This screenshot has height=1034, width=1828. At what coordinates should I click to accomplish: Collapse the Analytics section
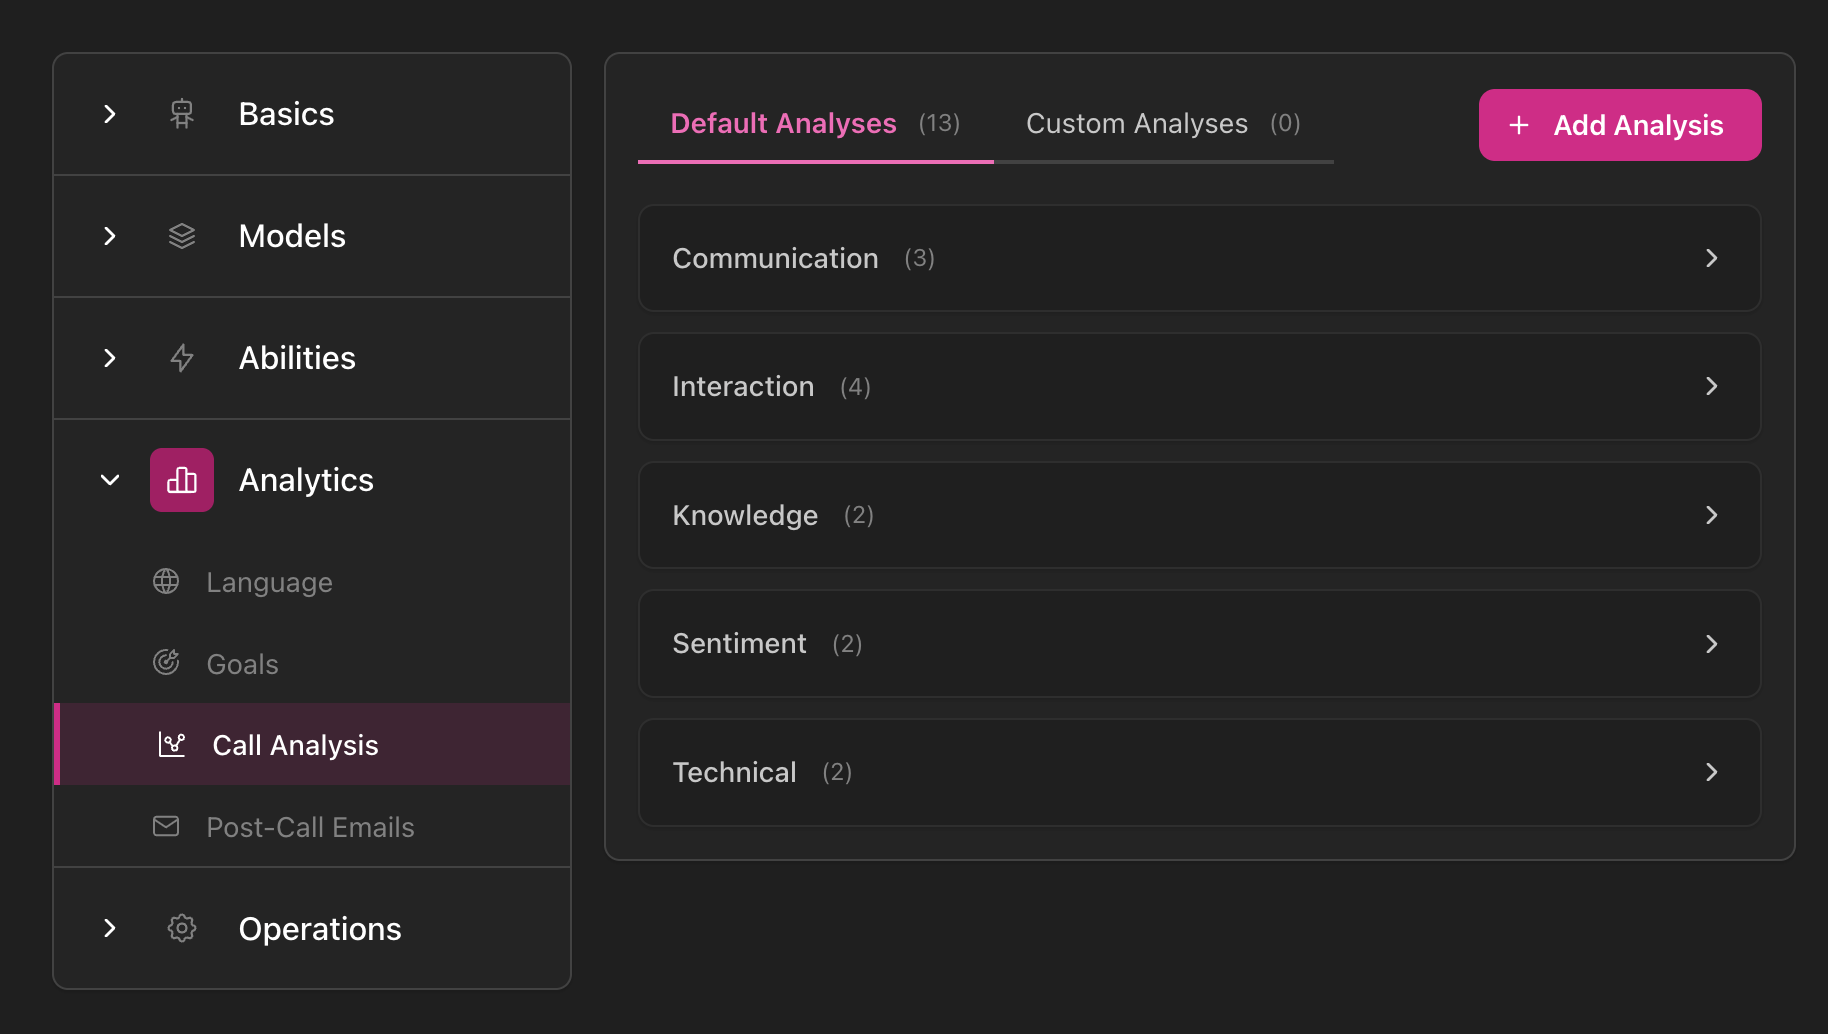pos(109,479)
